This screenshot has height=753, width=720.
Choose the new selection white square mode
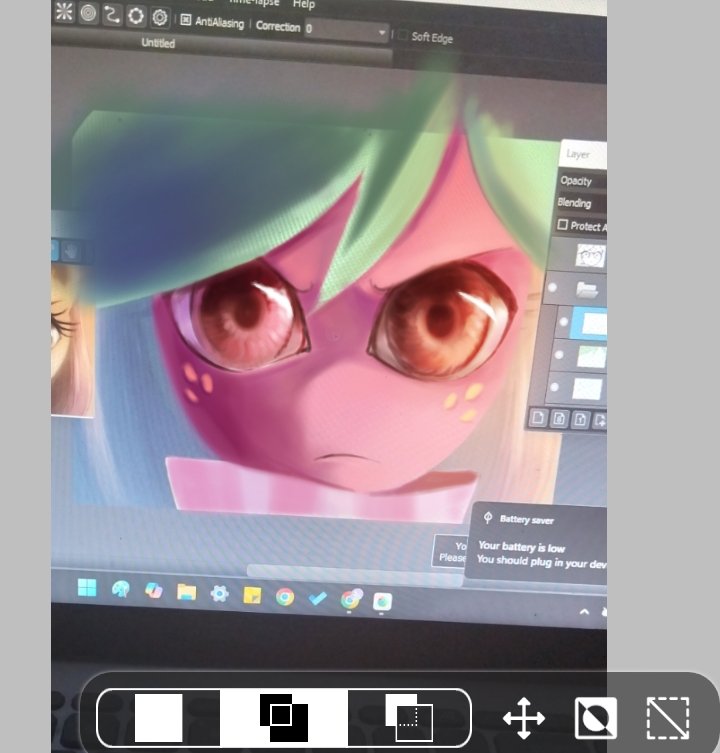[158, 717]
